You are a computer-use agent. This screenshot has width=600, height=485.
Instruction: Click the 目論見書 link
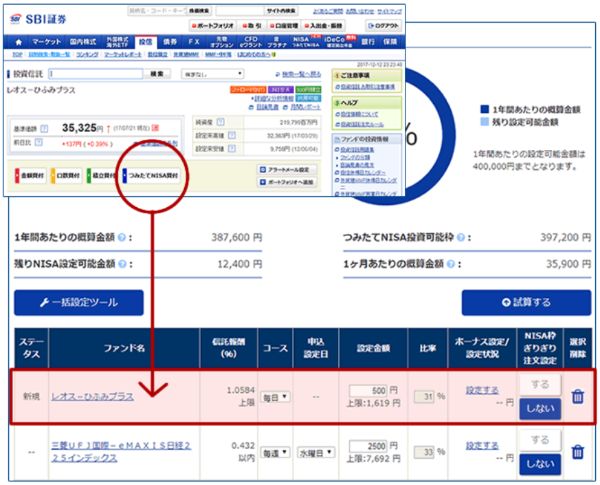point(267,107)
